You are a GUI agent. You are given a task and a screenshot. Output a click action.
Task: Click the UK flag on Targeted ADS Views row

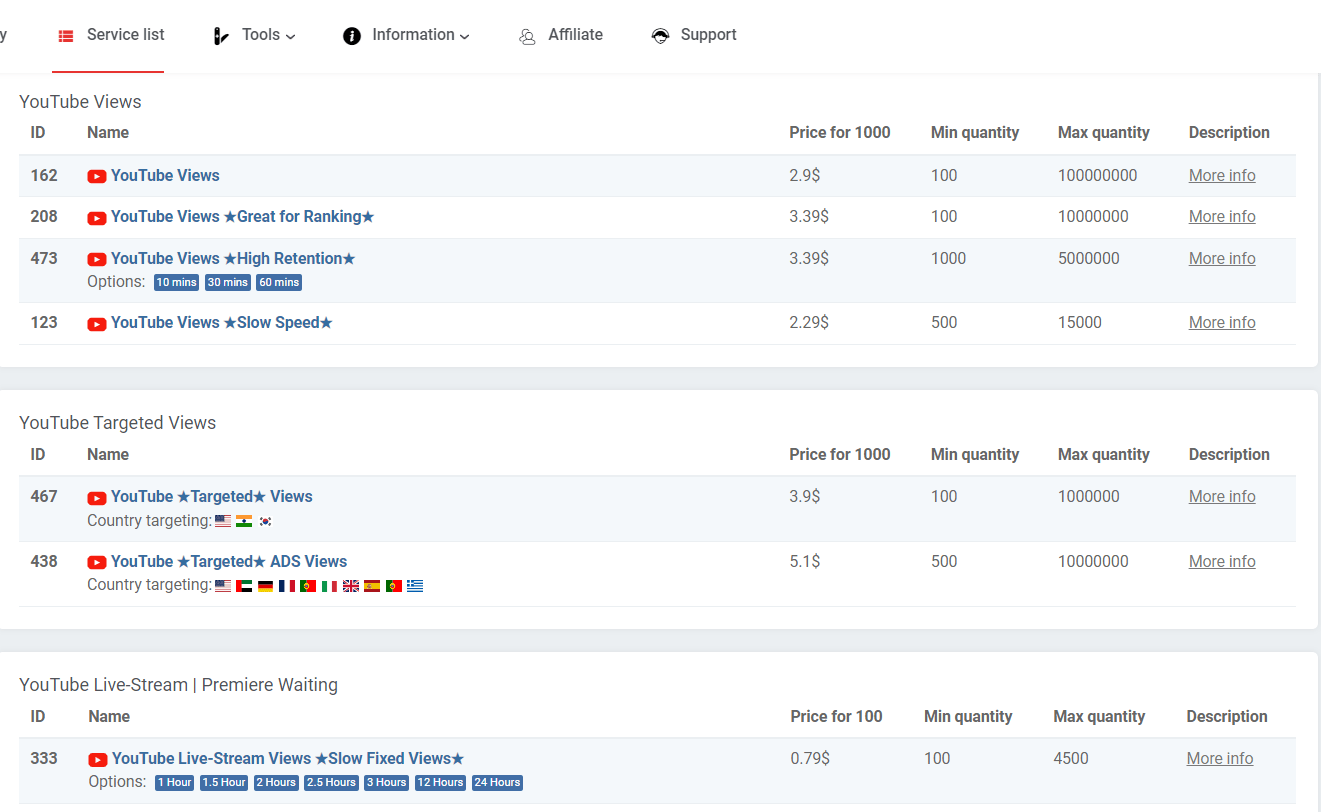[x=350, y=586]
